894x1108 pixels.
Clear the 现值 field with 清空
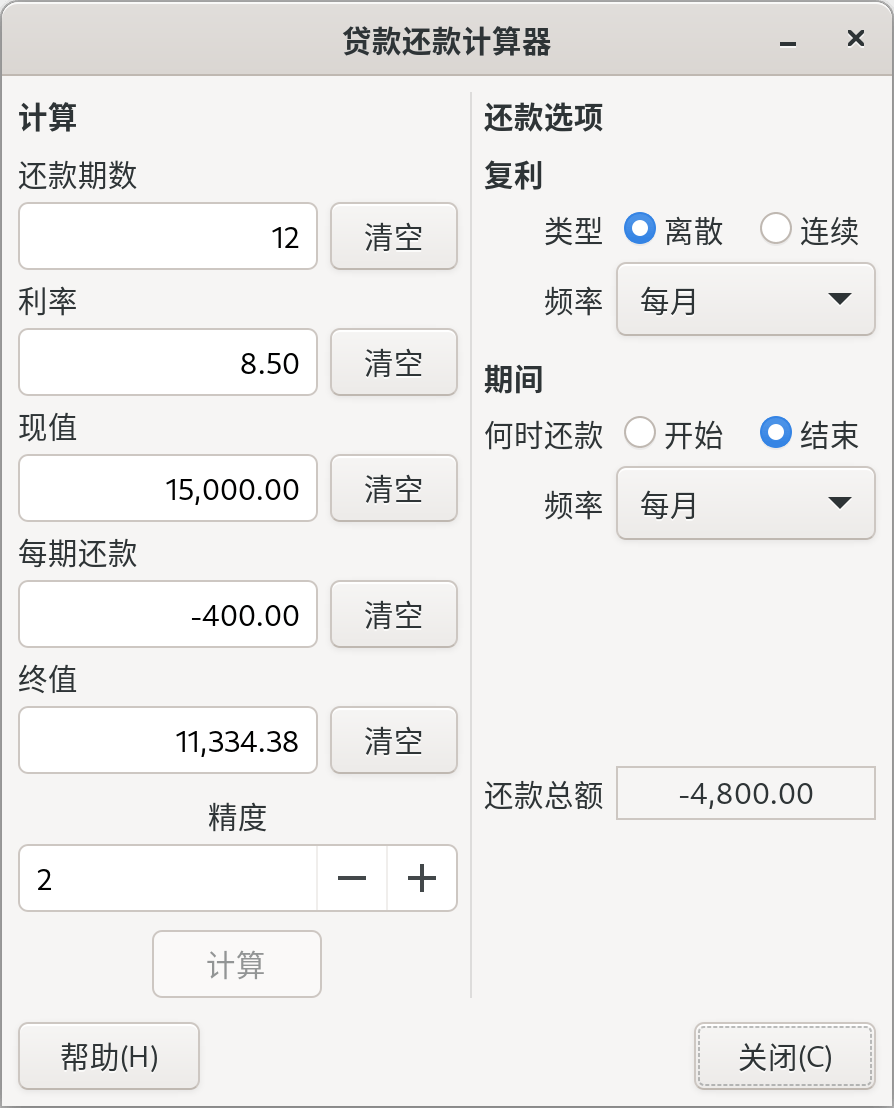[394, 488]
